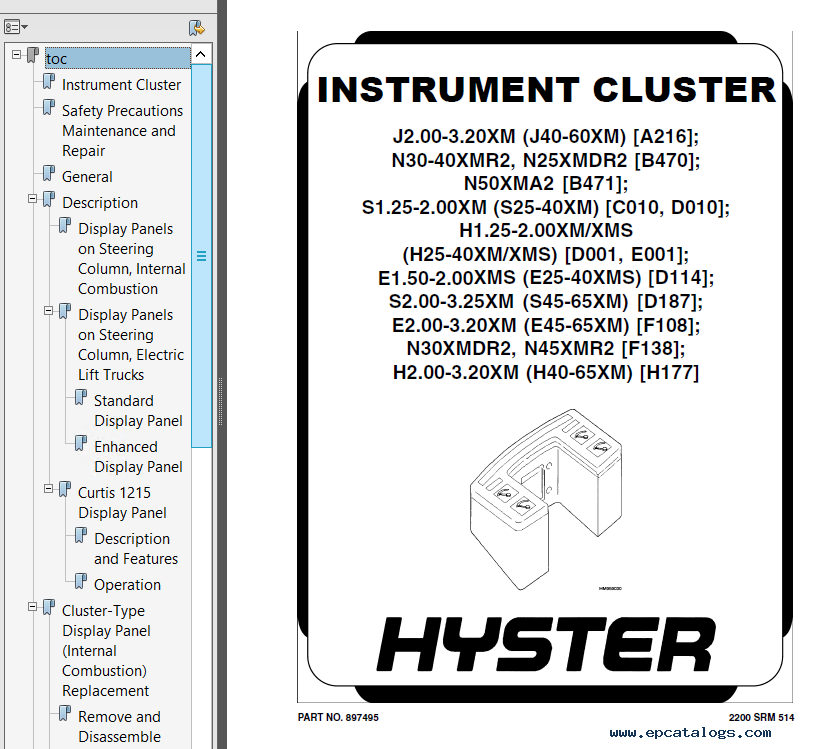Screen dimensions: 822x749
Task: Click the instrument cluster illustration on page
Action: pyautogui.click(x=546, y=499)
